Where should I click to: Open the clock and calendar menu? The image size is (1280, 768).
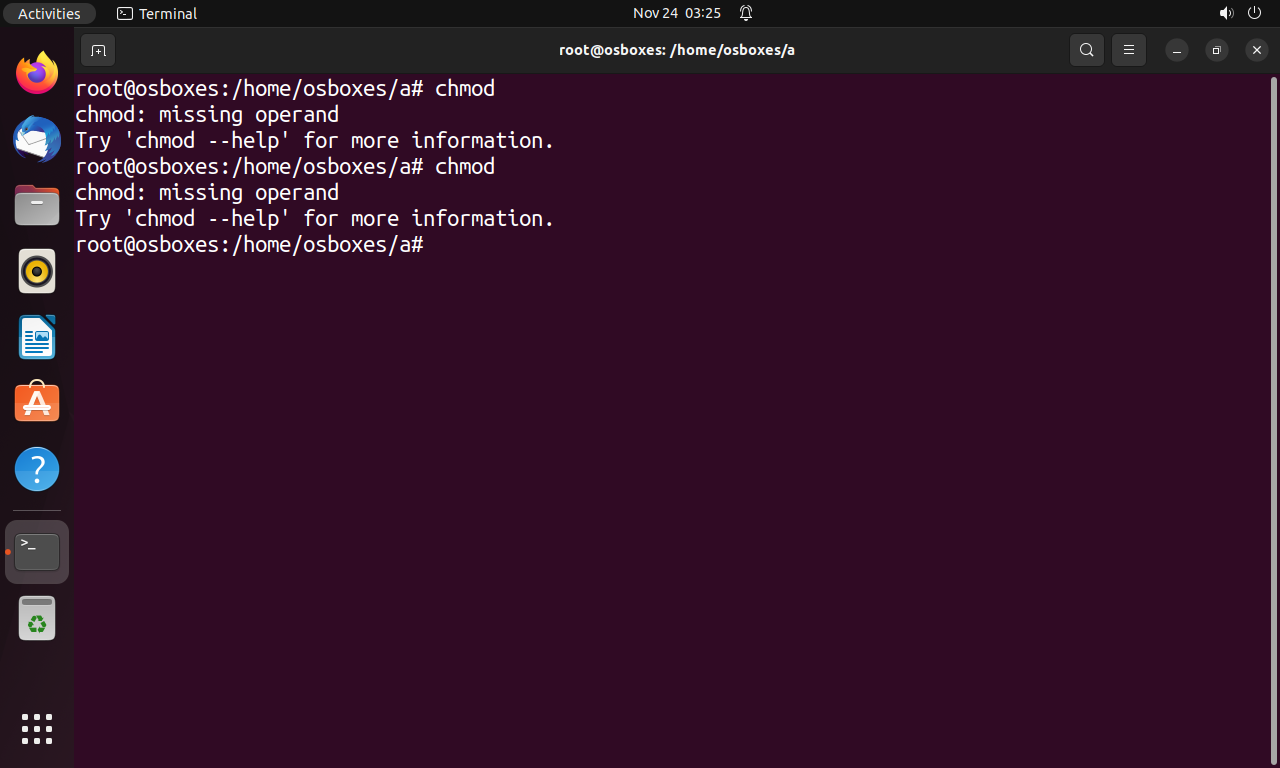[677, 13]
